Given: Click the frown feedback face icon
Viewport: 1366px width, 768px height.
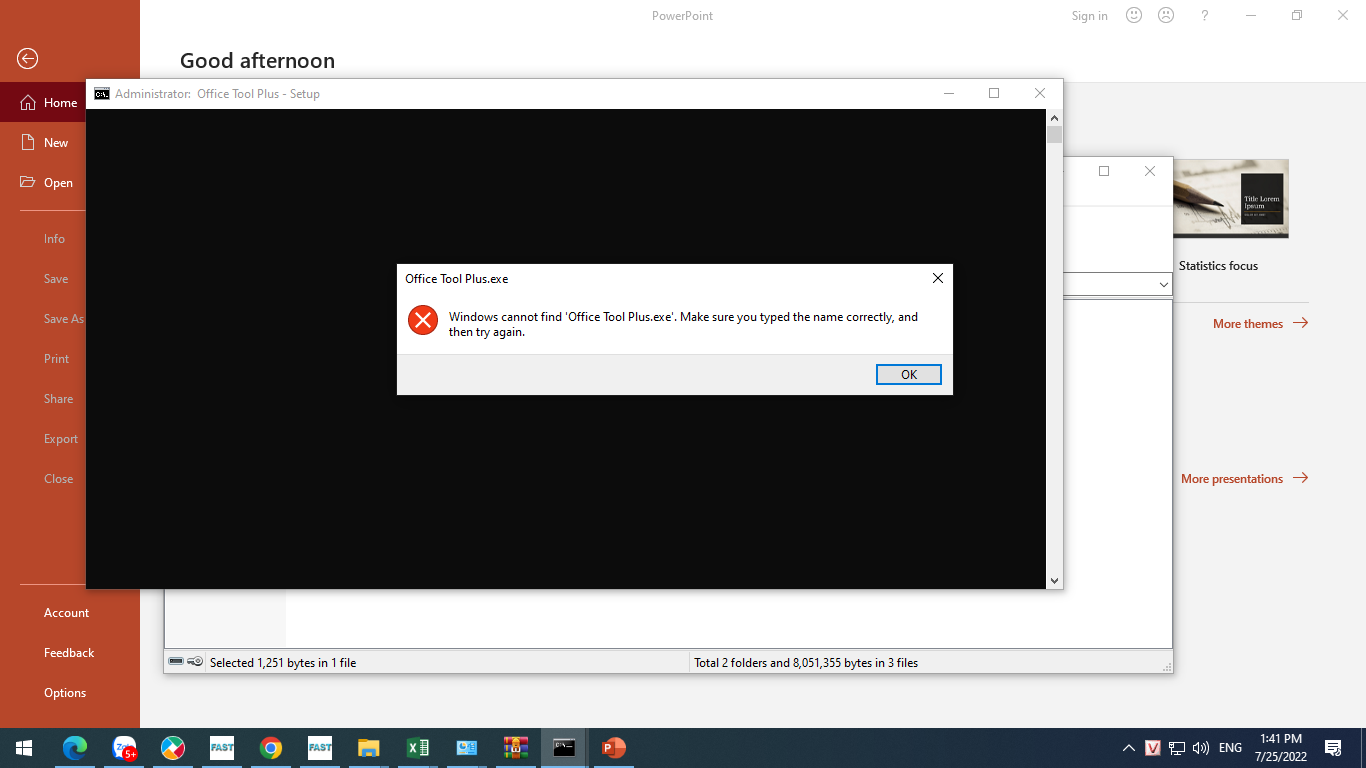Looking at the screenshot, I should pos(1166,15).
